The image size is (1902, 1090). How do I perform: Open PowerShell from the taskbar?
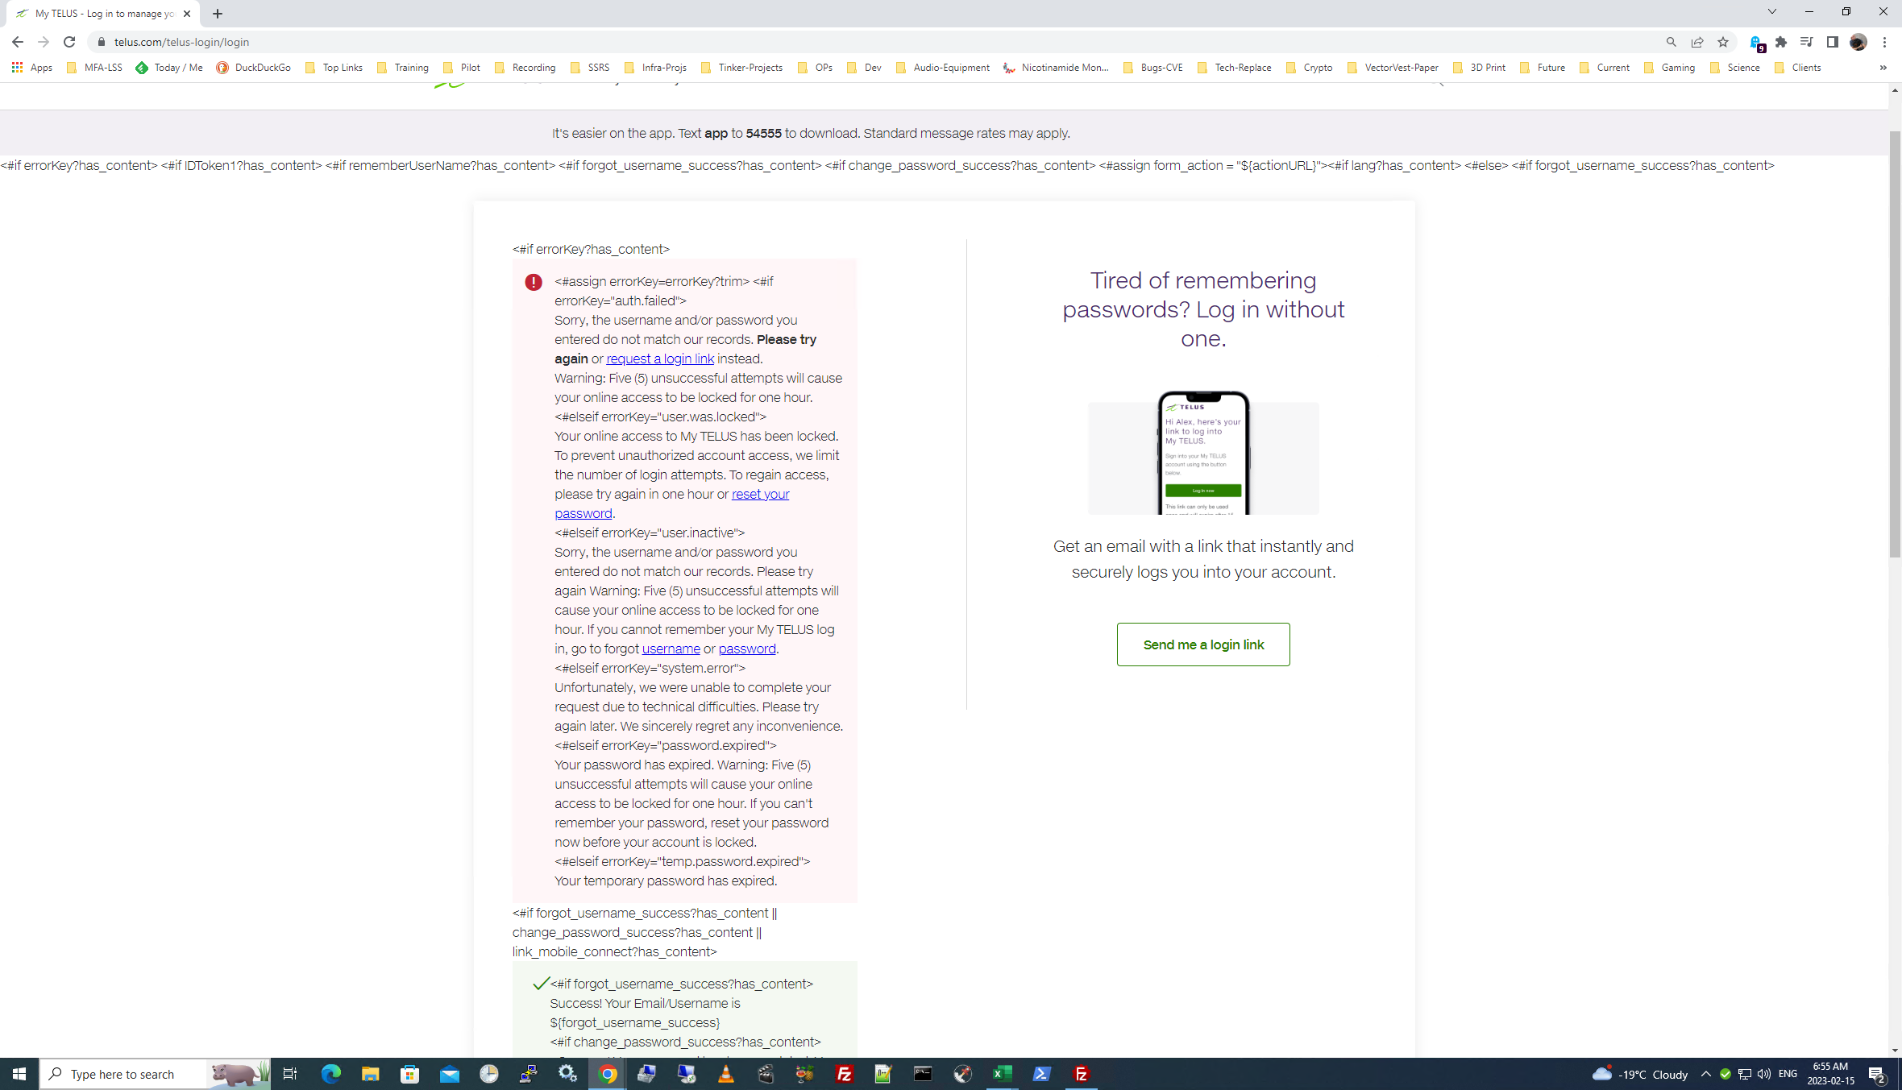pos(1042,1074)
